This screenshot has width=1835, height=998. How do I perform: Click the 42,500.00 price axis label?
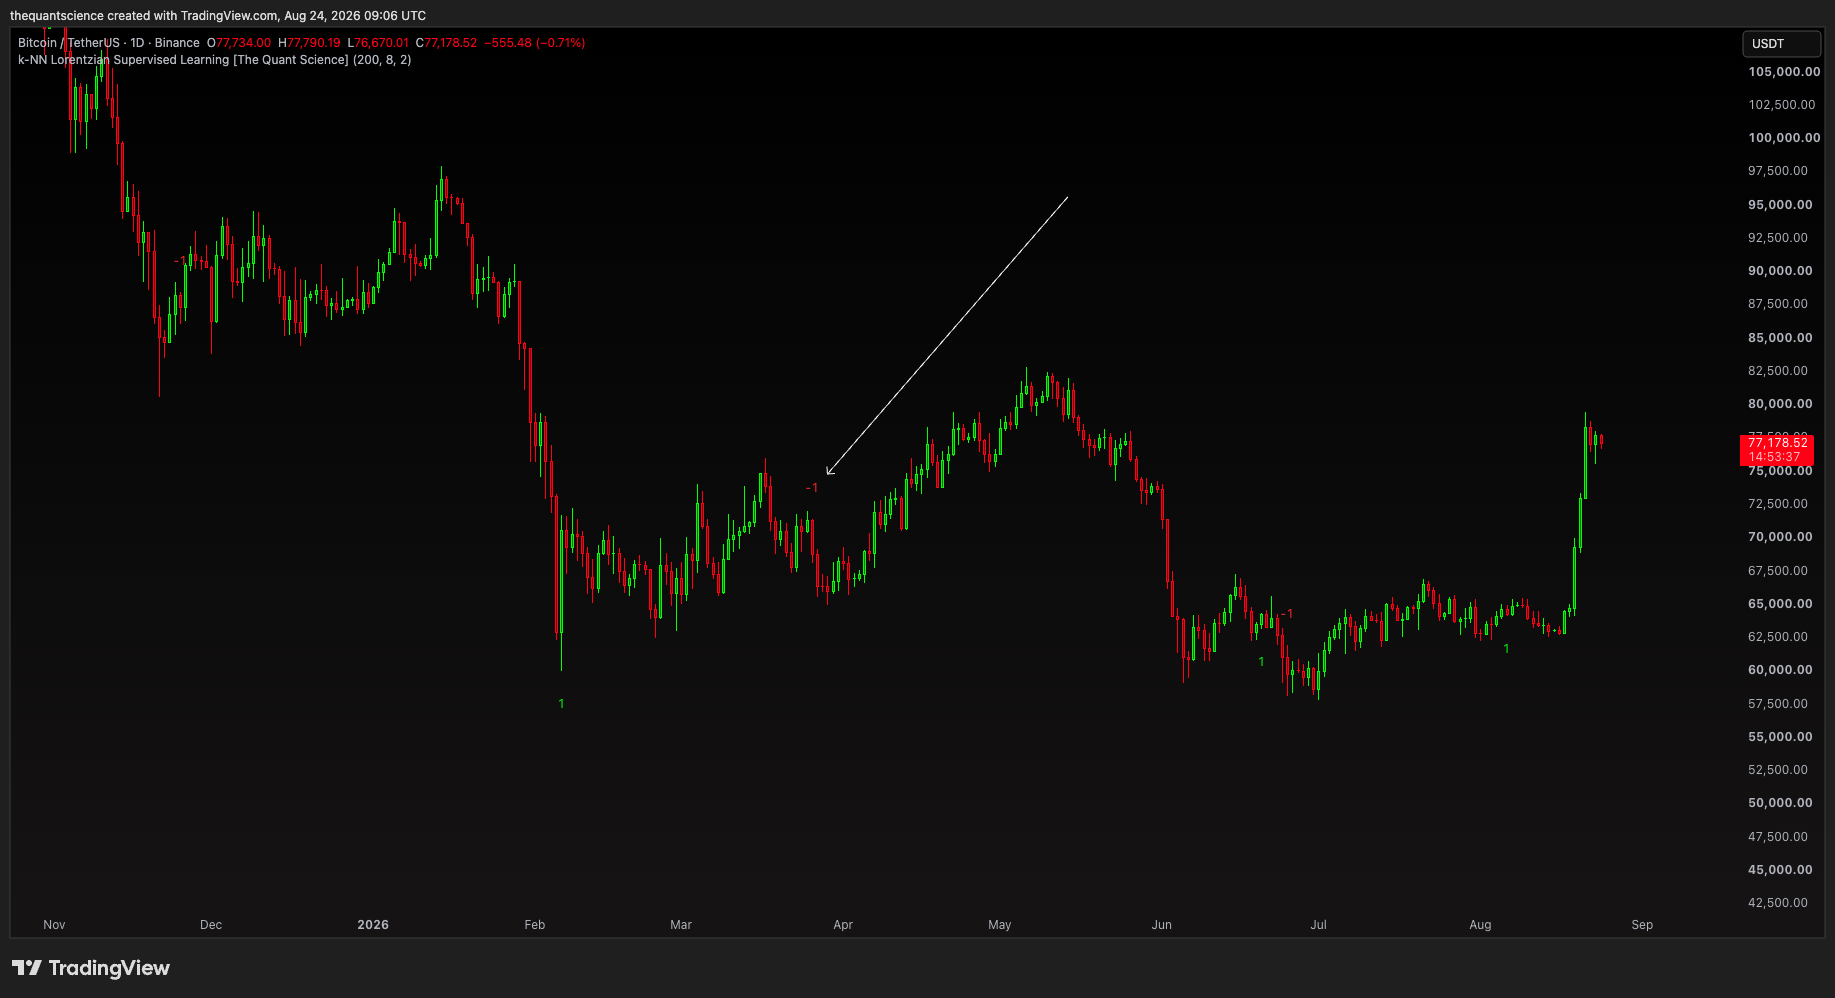point(1778,903)
